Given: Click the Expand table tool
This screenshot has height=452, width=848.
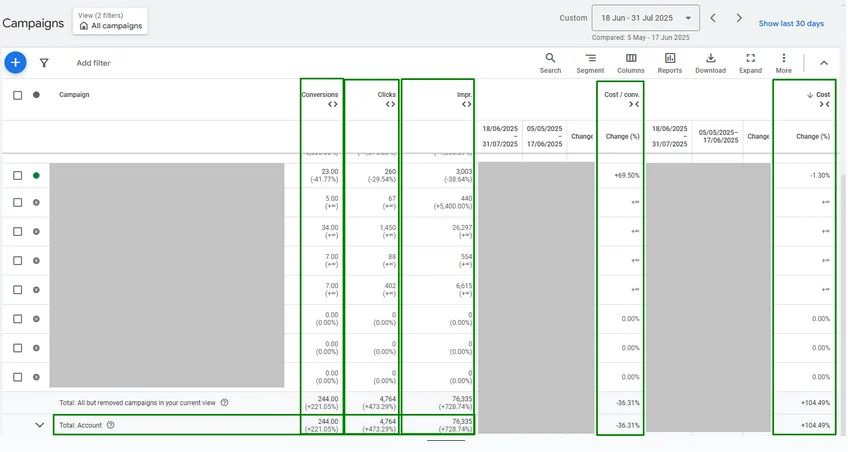Looking at the screenshot, I should pyautogui.click(x=750, y=63).
